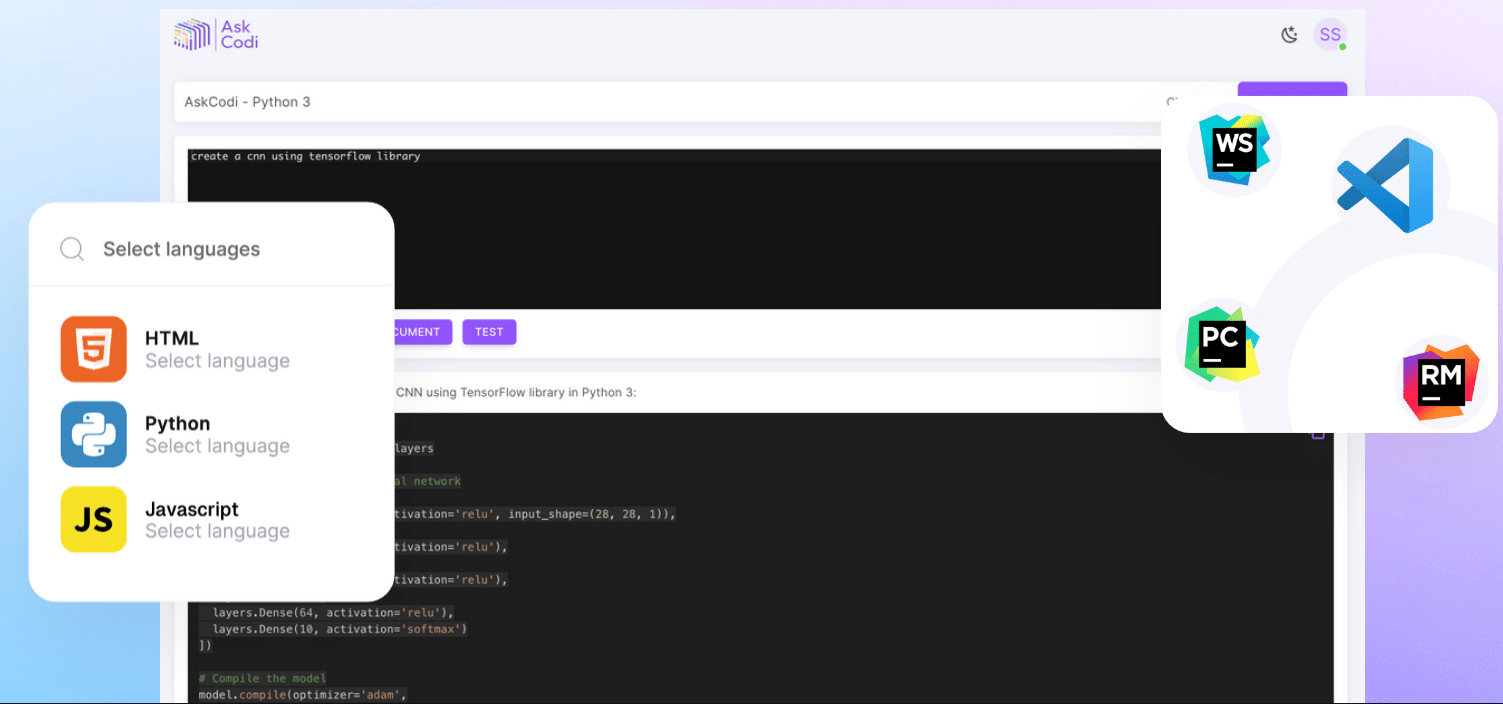Image resolution: width=1503 pixels, height=704 pixels.
Task: Click the RubyMine RM icon
Action: coord(1442,383)
